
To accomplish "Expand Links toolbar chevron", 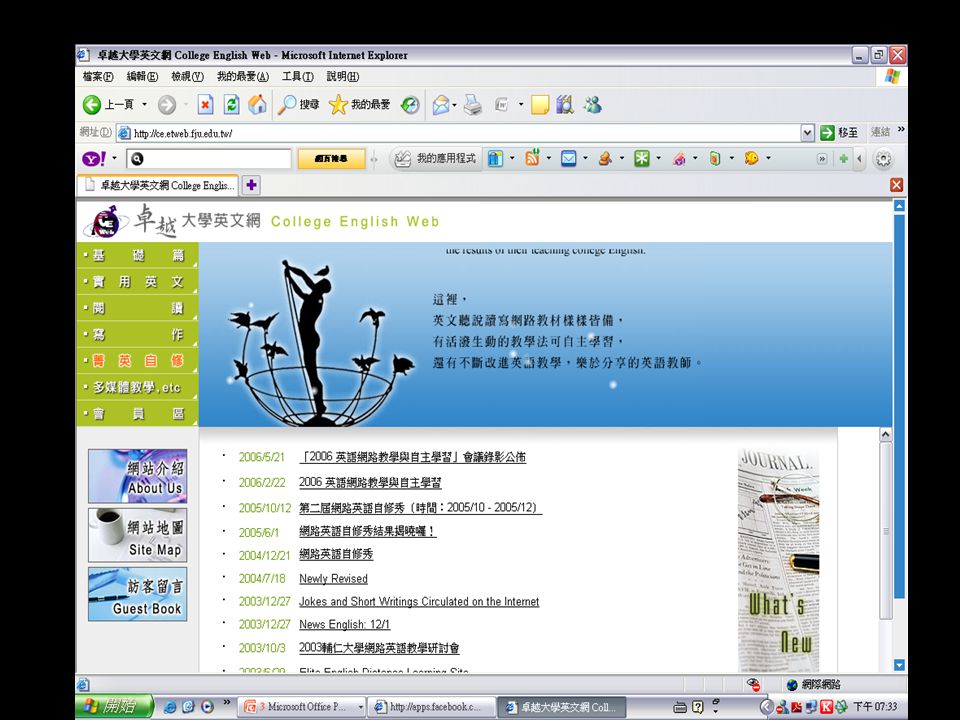I will pos(901,129).
